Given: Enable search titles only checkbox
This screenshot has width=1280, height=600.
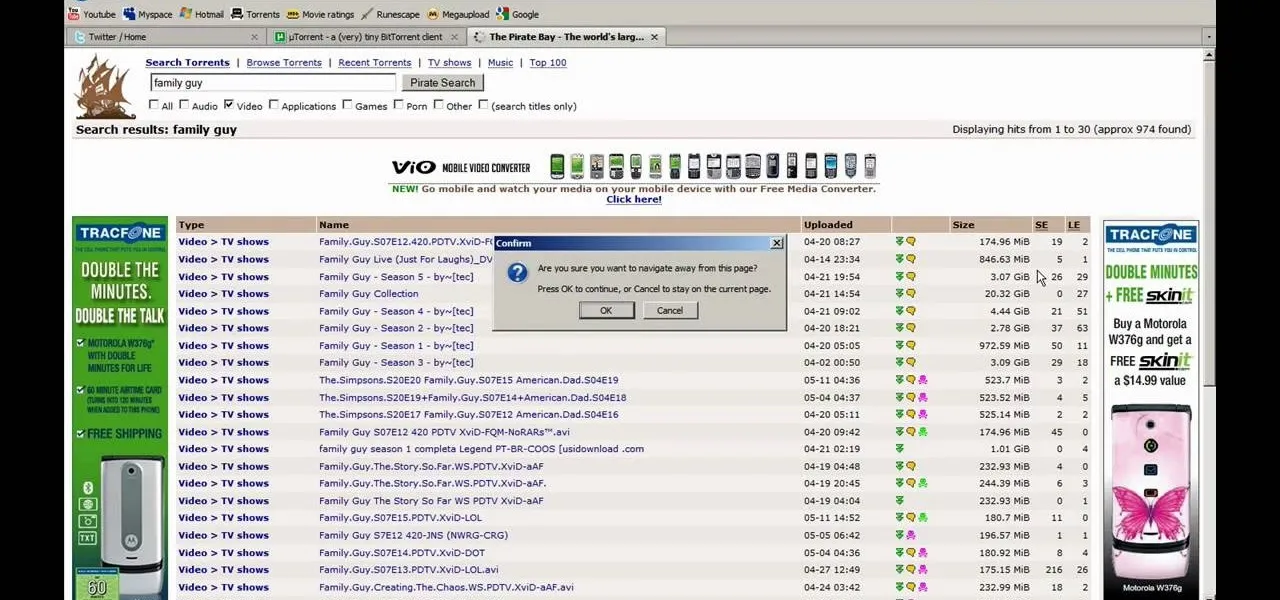Looking at the screenshot, I should pyautogui.click(x=484, y=105).
